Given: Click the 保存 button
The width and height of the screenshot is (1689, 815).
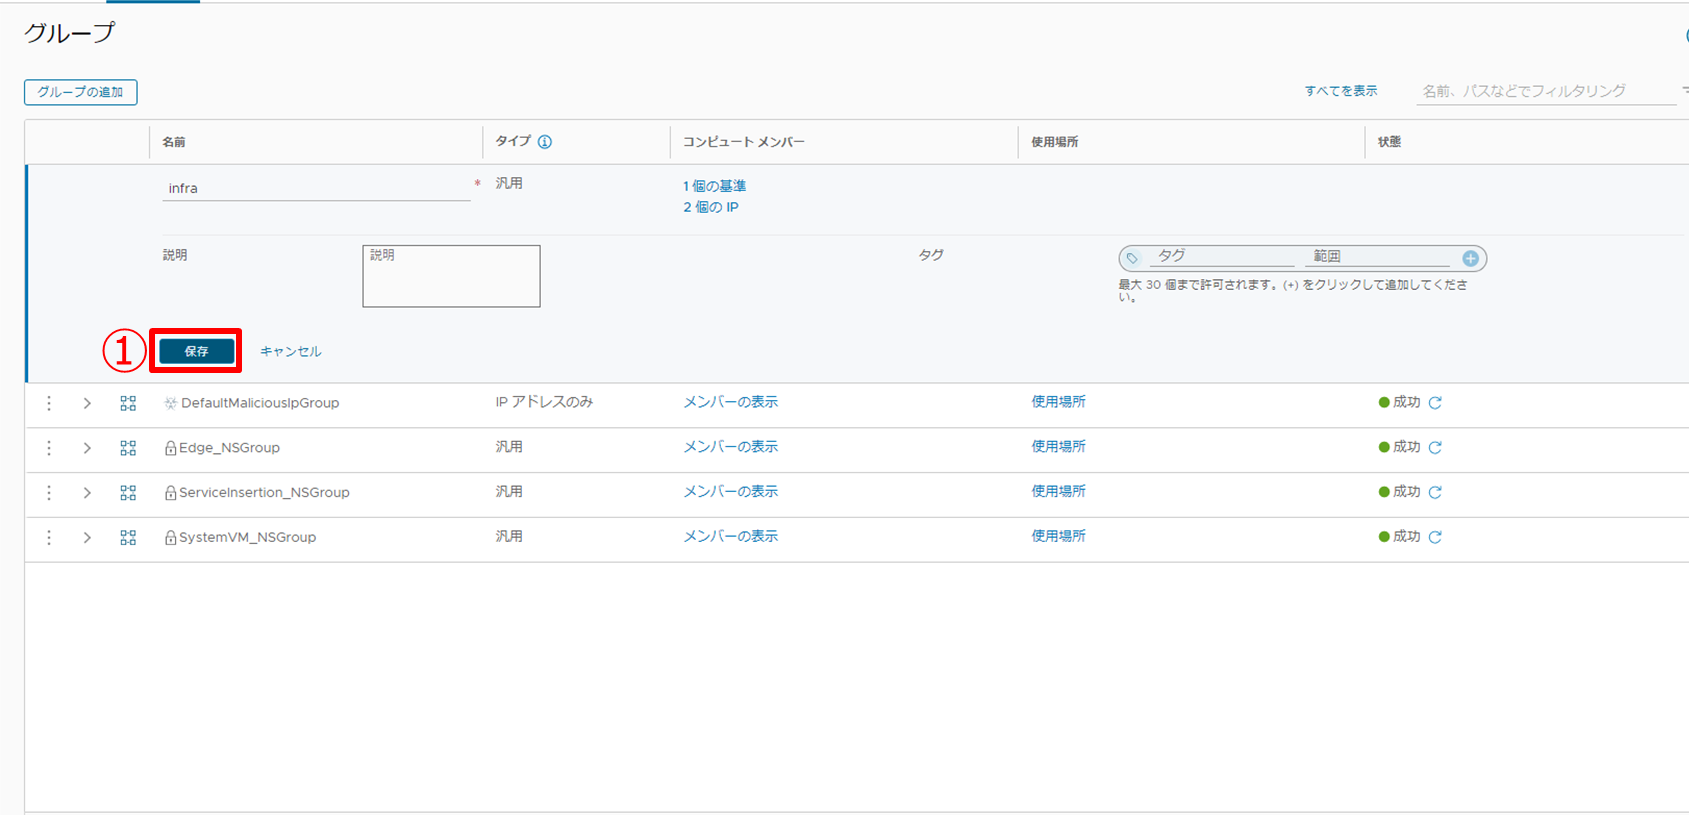Looking at the screenshot, I should tap(197, 351).
